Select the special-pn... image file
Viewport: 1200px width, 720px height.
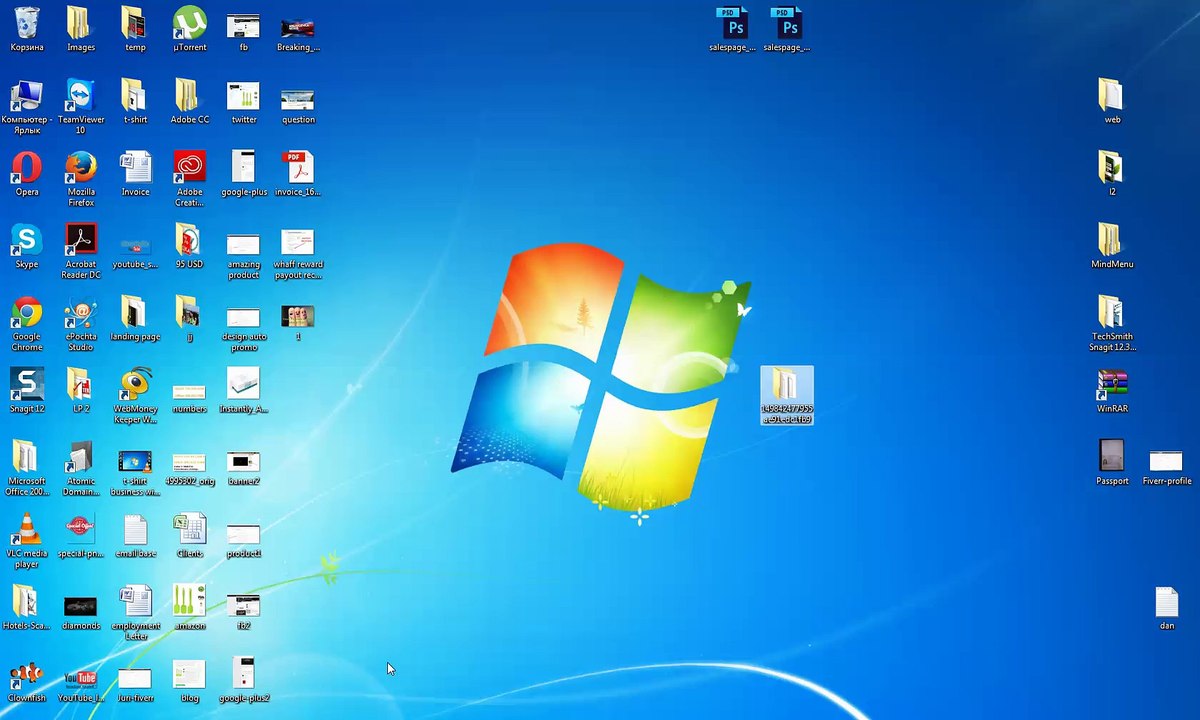pos(81,535)
